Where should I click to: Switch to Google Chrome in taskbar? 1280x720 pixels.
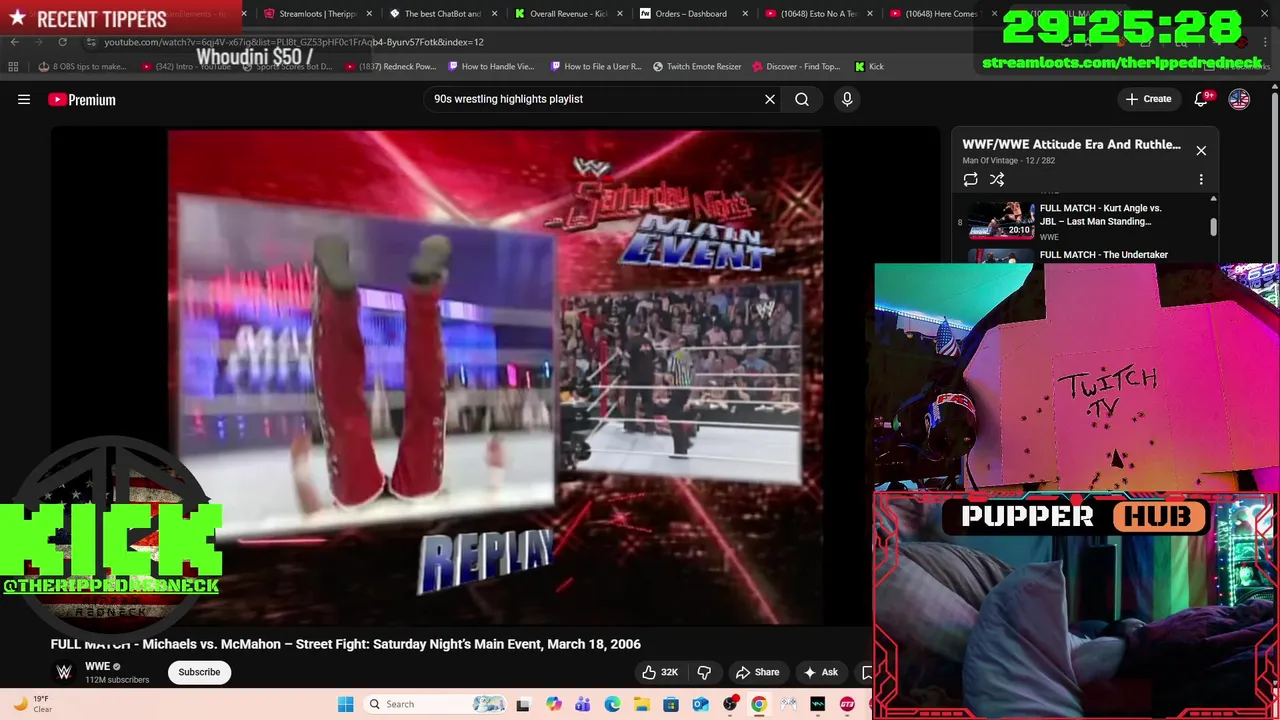(x=759, y=704)
